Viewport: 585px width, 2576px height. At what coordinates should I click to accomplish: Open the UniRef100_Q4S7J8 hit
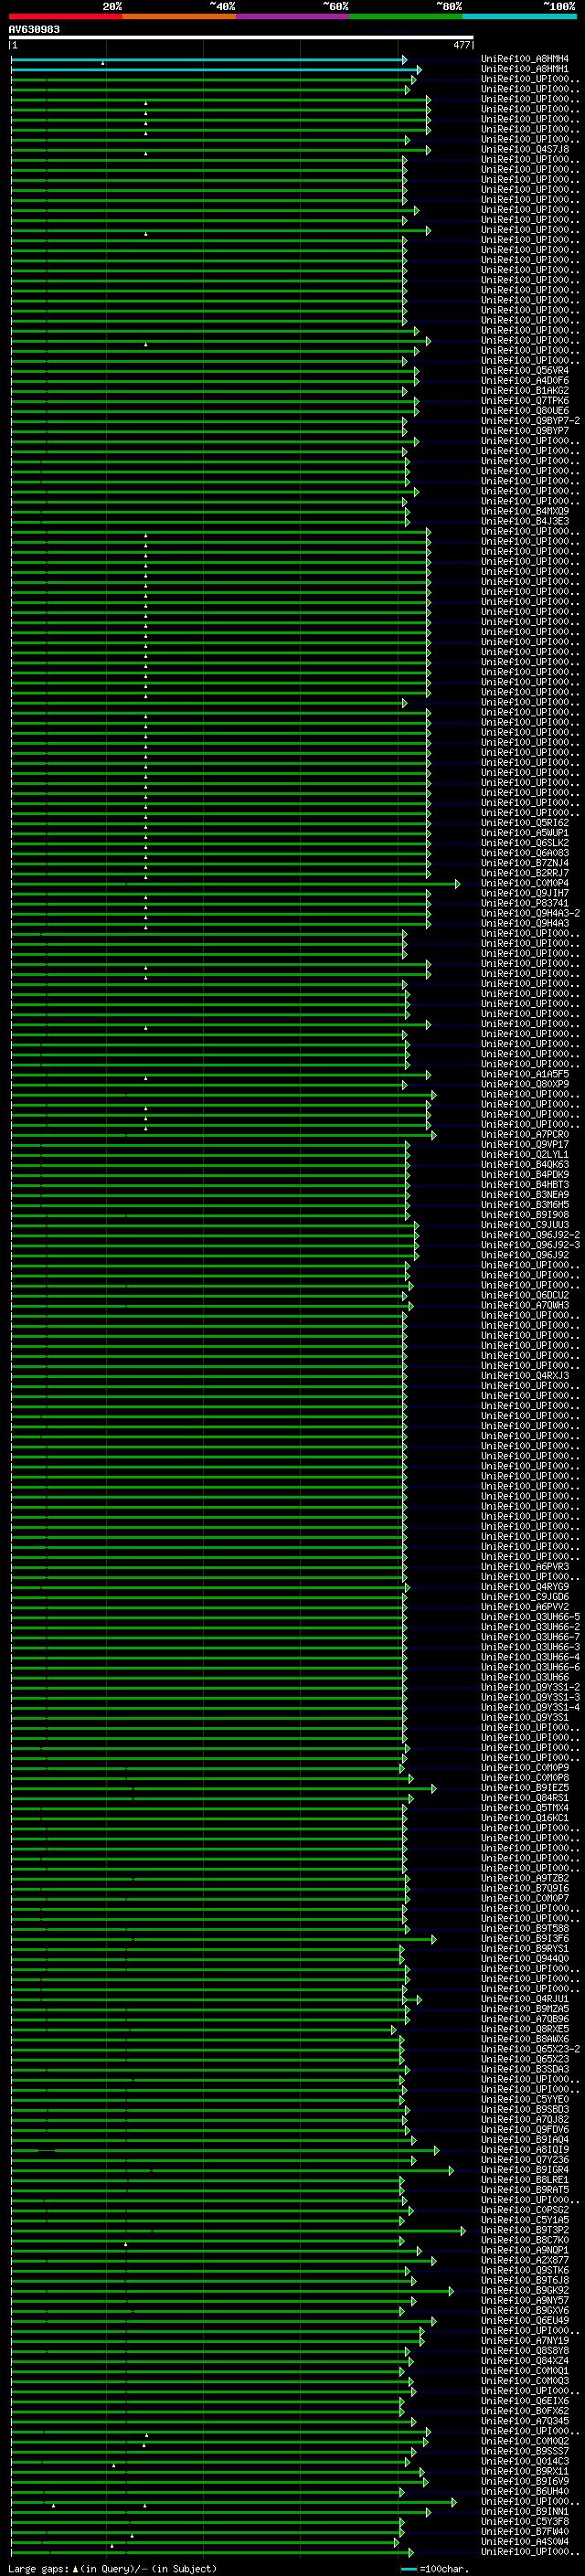tap(525, 149)
